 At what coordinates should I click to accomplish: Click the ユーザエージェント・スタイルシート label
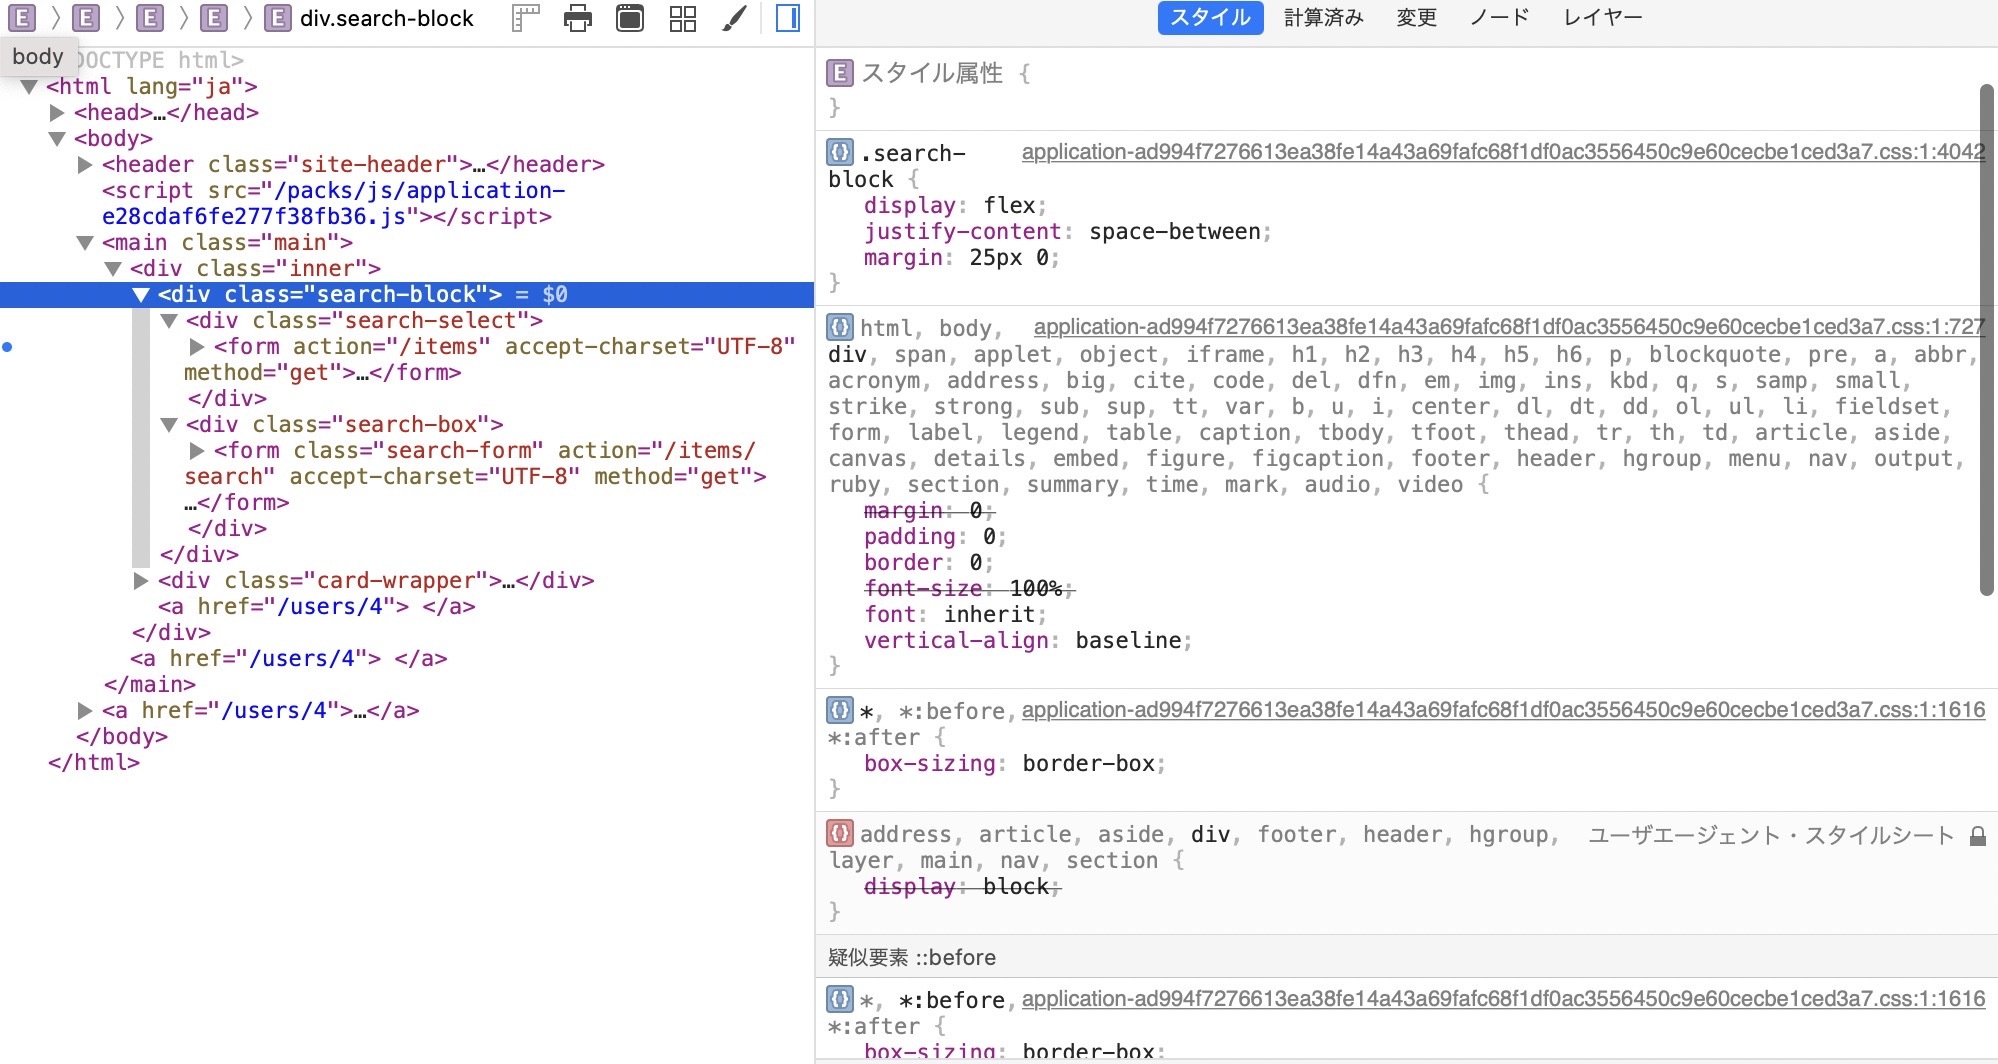click(x=1770, y=835)
